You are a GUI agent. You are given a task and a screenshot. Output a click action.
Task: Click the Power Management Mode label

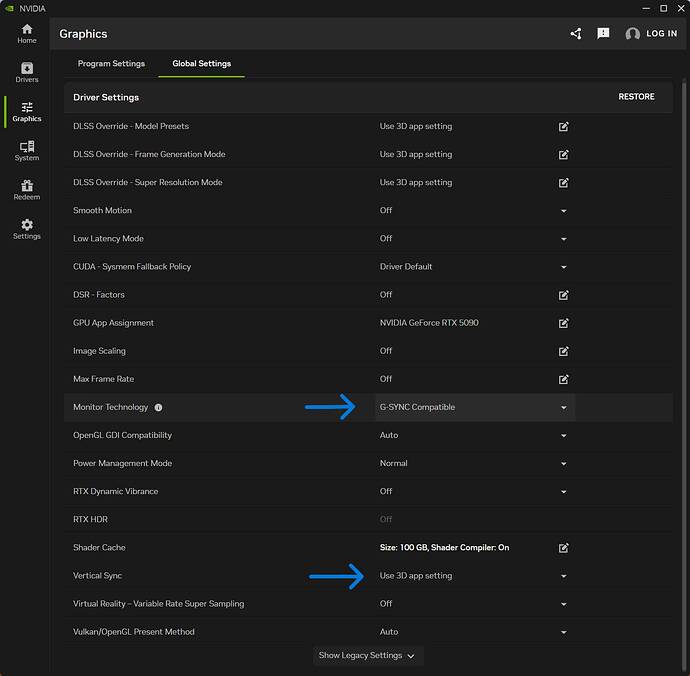(122, 463)
